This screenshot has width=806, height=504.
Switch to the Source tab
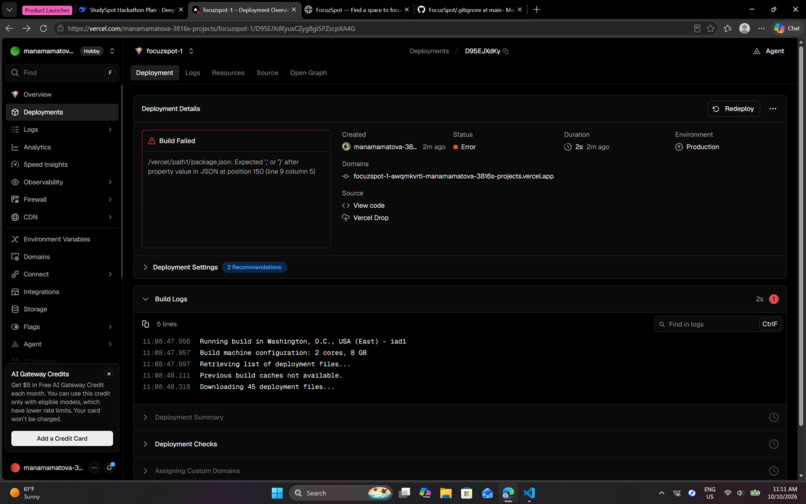pos(267,73)
